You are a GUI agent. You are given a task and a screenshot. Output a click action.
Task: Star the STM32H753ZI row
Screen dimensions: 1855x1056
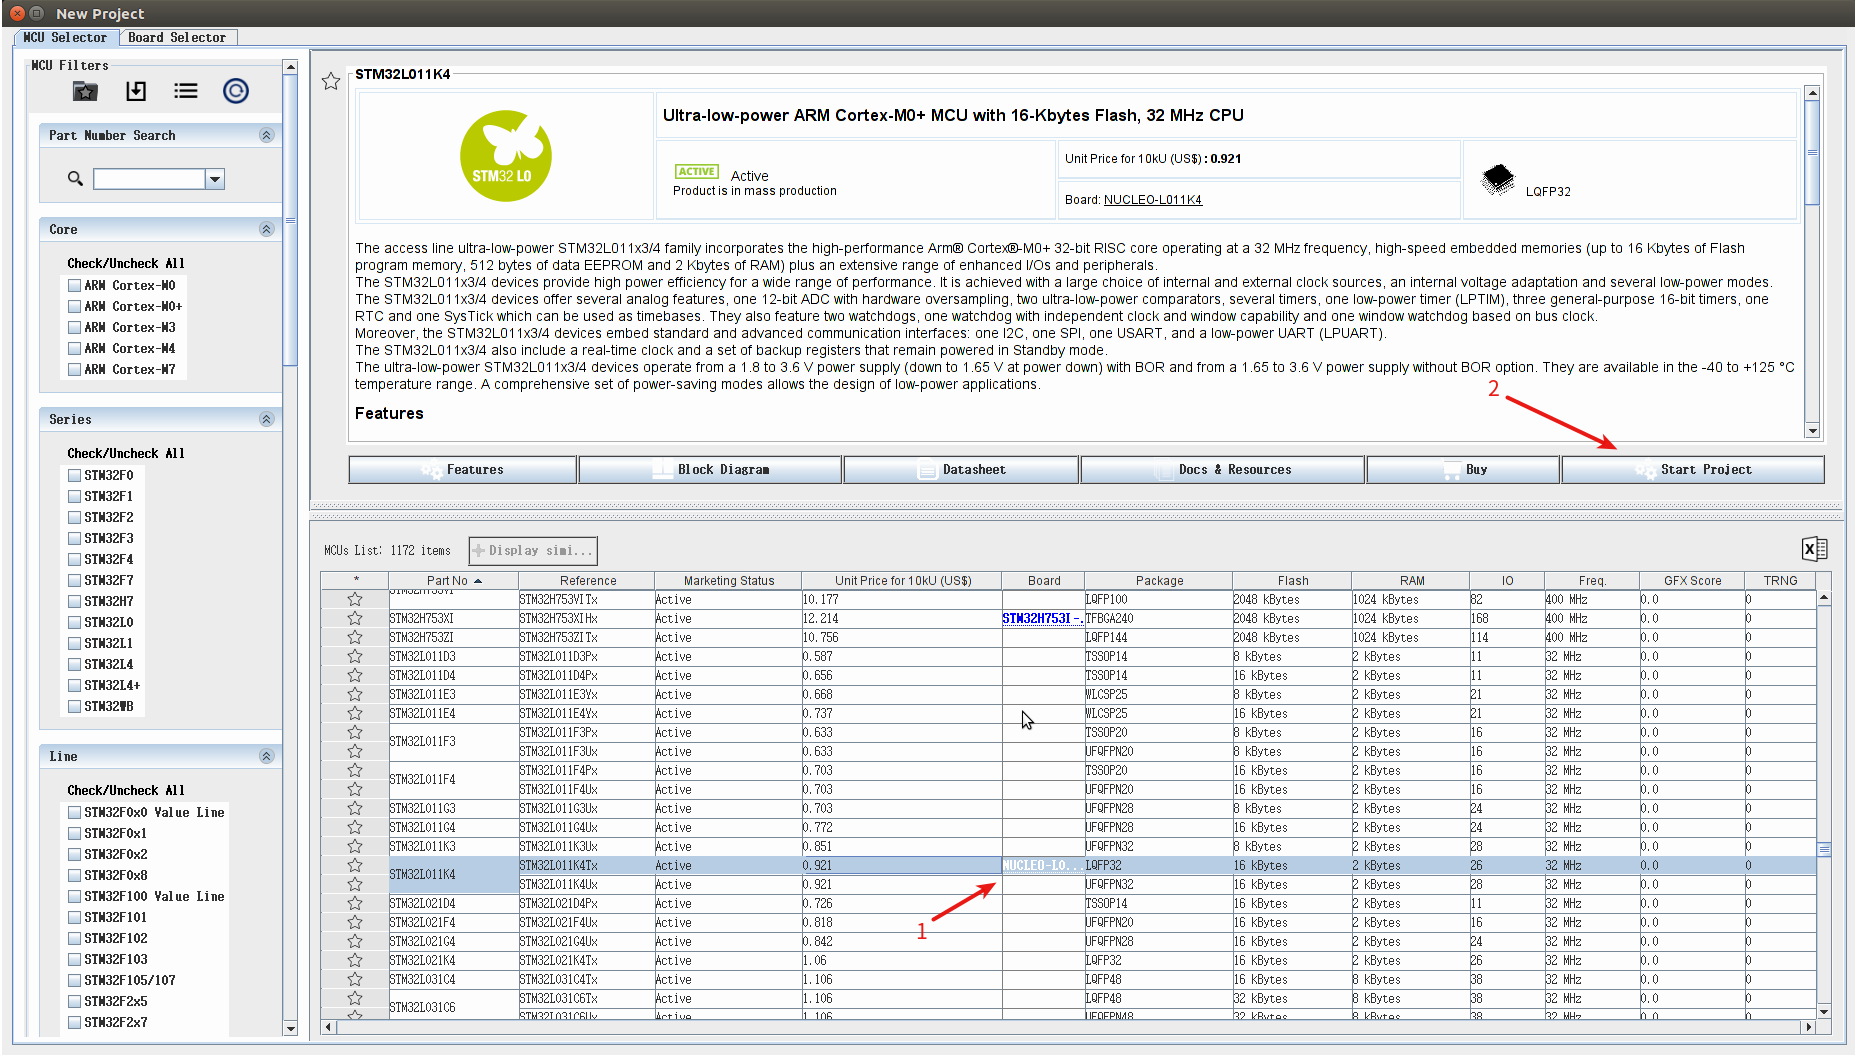355,637
